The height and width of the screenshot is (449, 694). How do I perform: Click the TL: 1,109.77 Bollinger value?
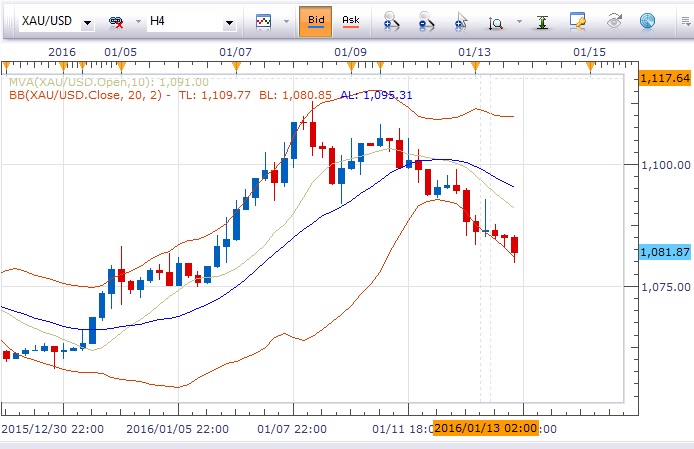pos(215,95)
